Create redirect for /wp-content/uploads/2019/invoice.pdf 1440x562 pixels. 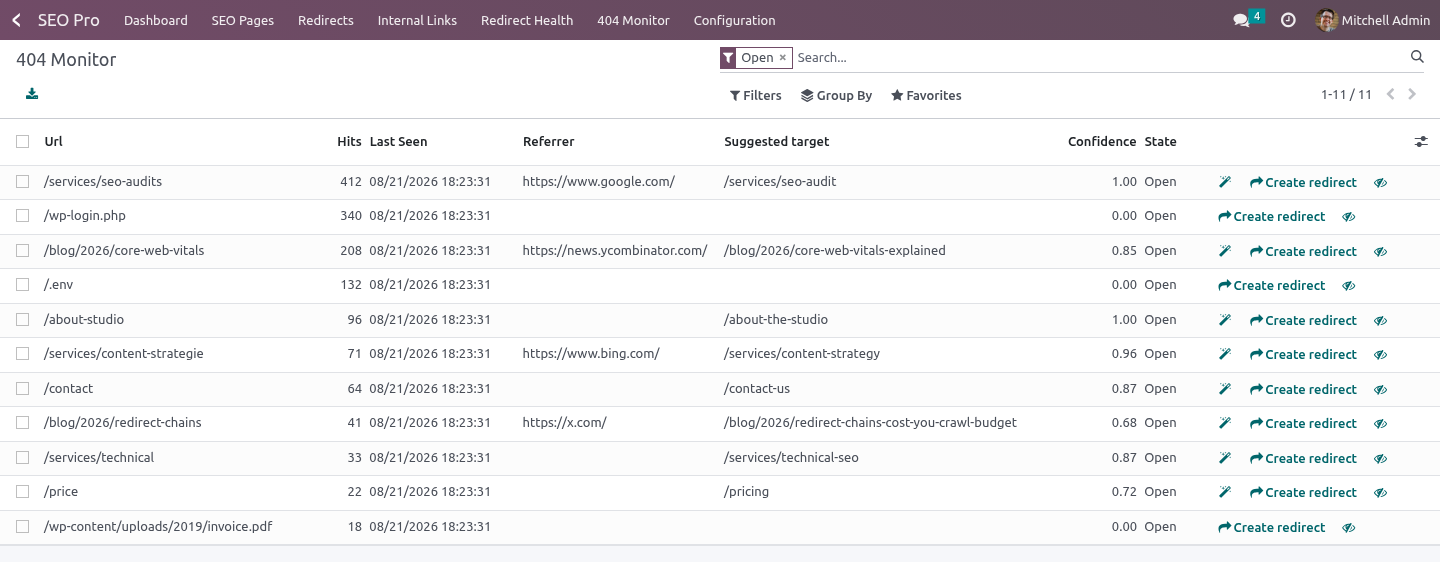pos(1271,527)
